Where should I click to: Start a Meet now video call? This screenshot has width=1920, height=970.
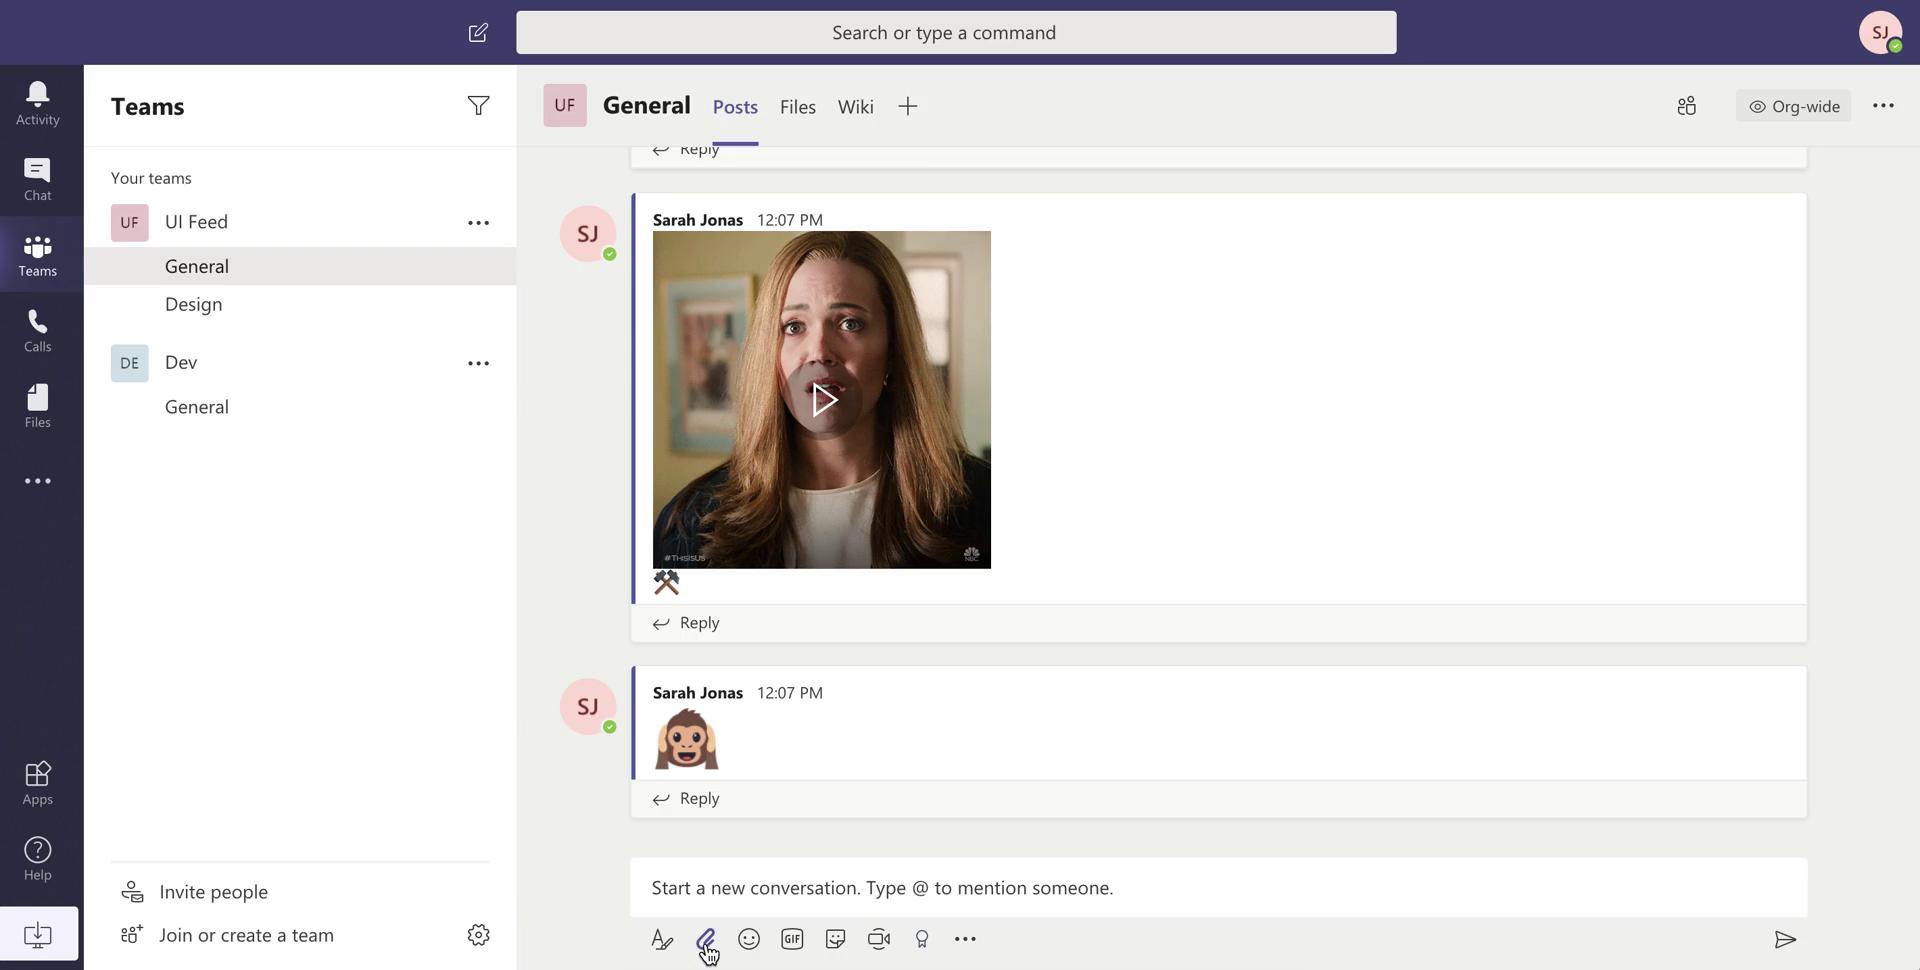pos(879,939)
